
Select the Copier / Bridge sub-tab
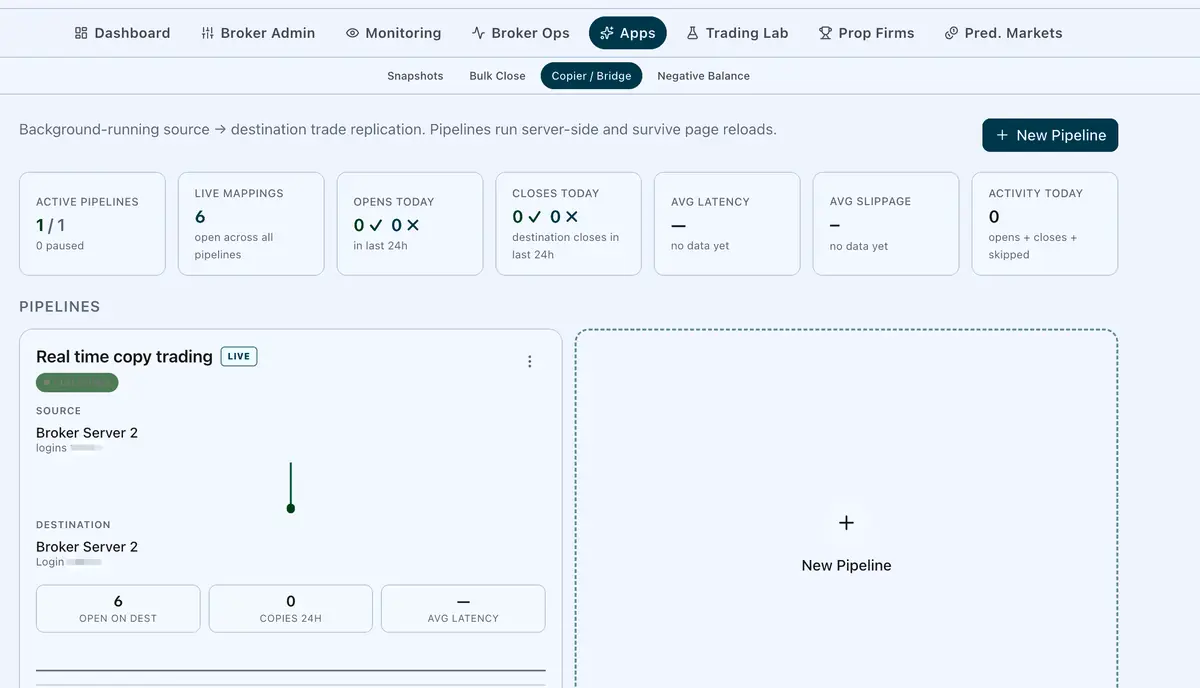[x=592, y=76]
